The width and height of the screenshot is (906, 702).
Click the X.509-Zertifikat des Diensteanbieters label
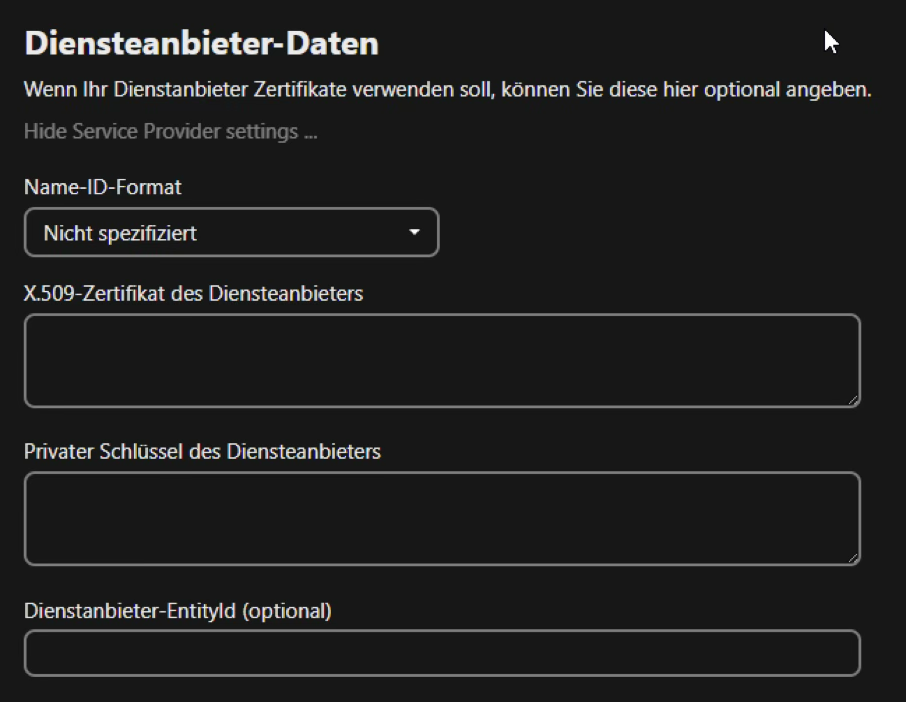pos(193,293)
